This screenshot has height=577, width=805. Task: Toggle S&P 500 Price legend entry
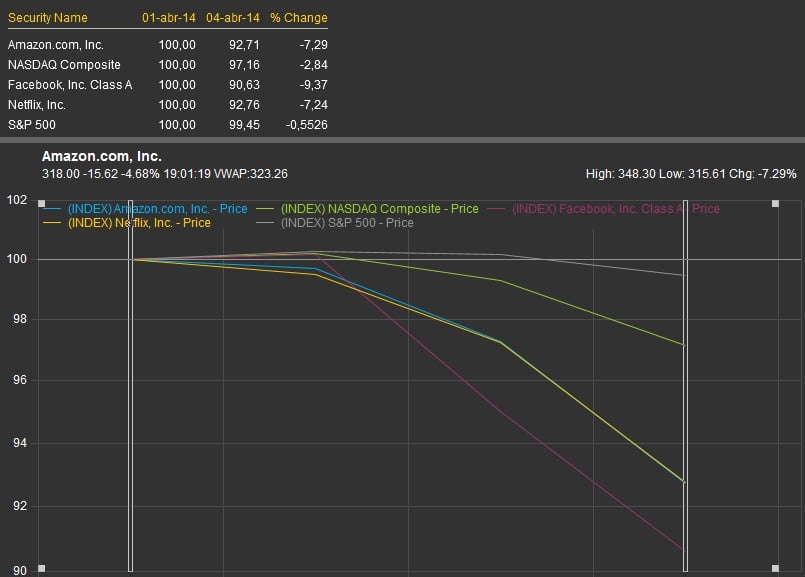(x=335, y=223)
